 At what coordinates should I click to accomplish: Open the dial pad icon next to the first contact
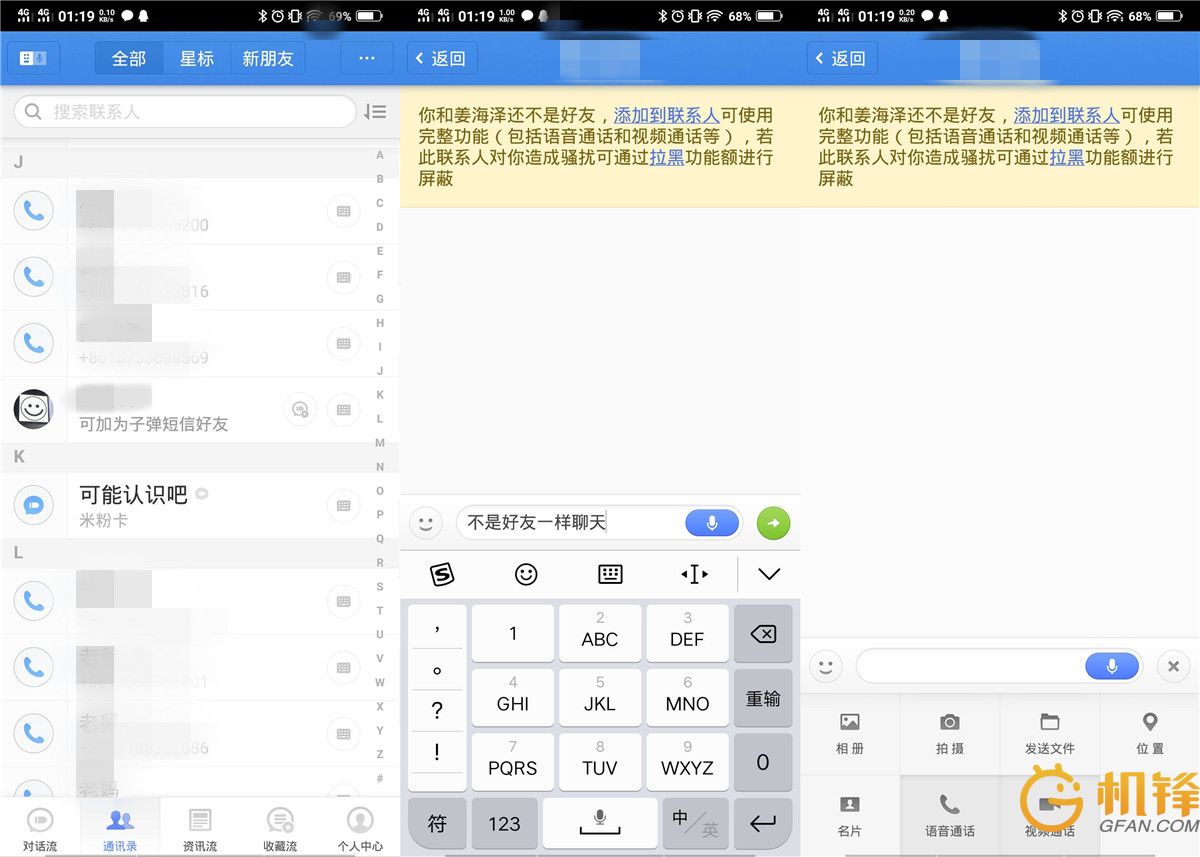tap(344, 211)
